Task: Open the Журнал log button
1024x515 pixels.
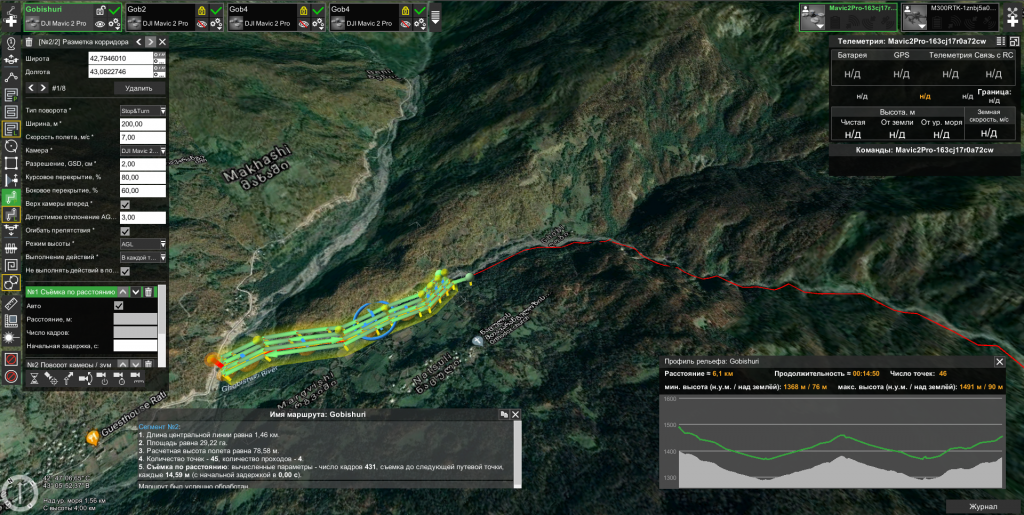Action: coord(983,506)
